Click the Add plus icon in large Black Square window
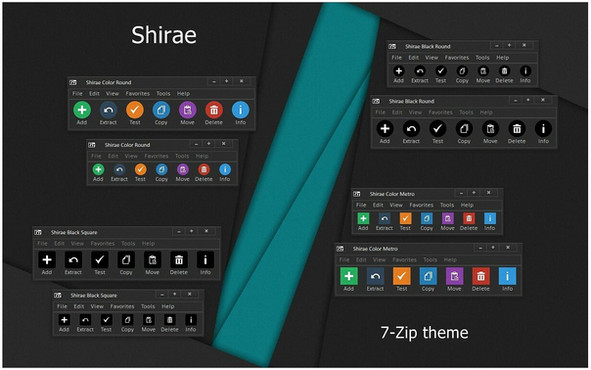Image resolution: width=591 pixels, height=370 pixels. pos(47,260)
